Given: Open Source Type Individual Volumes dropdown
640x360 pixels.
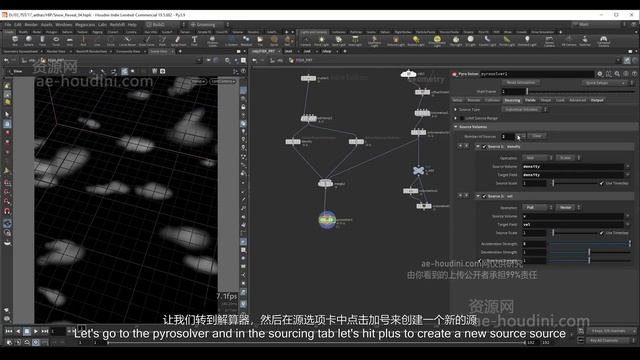Looking at the screenshot, I should point(524,109).
